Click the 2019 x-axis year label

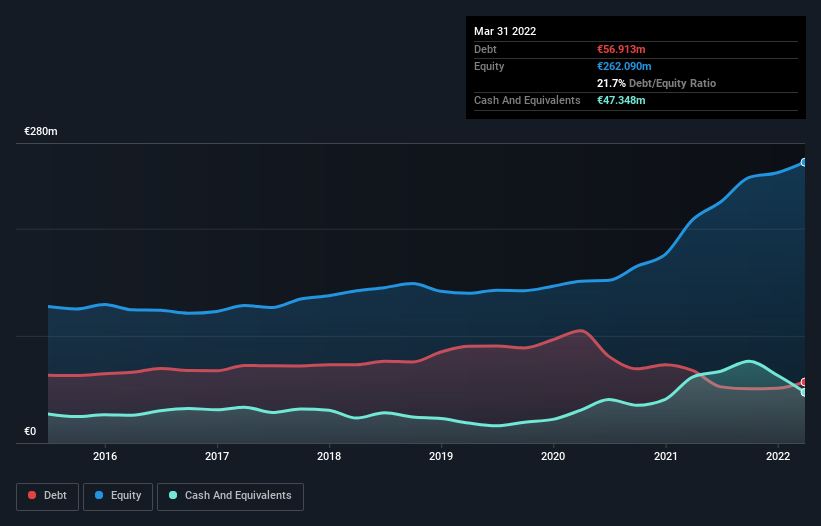[x=441, y=456]
